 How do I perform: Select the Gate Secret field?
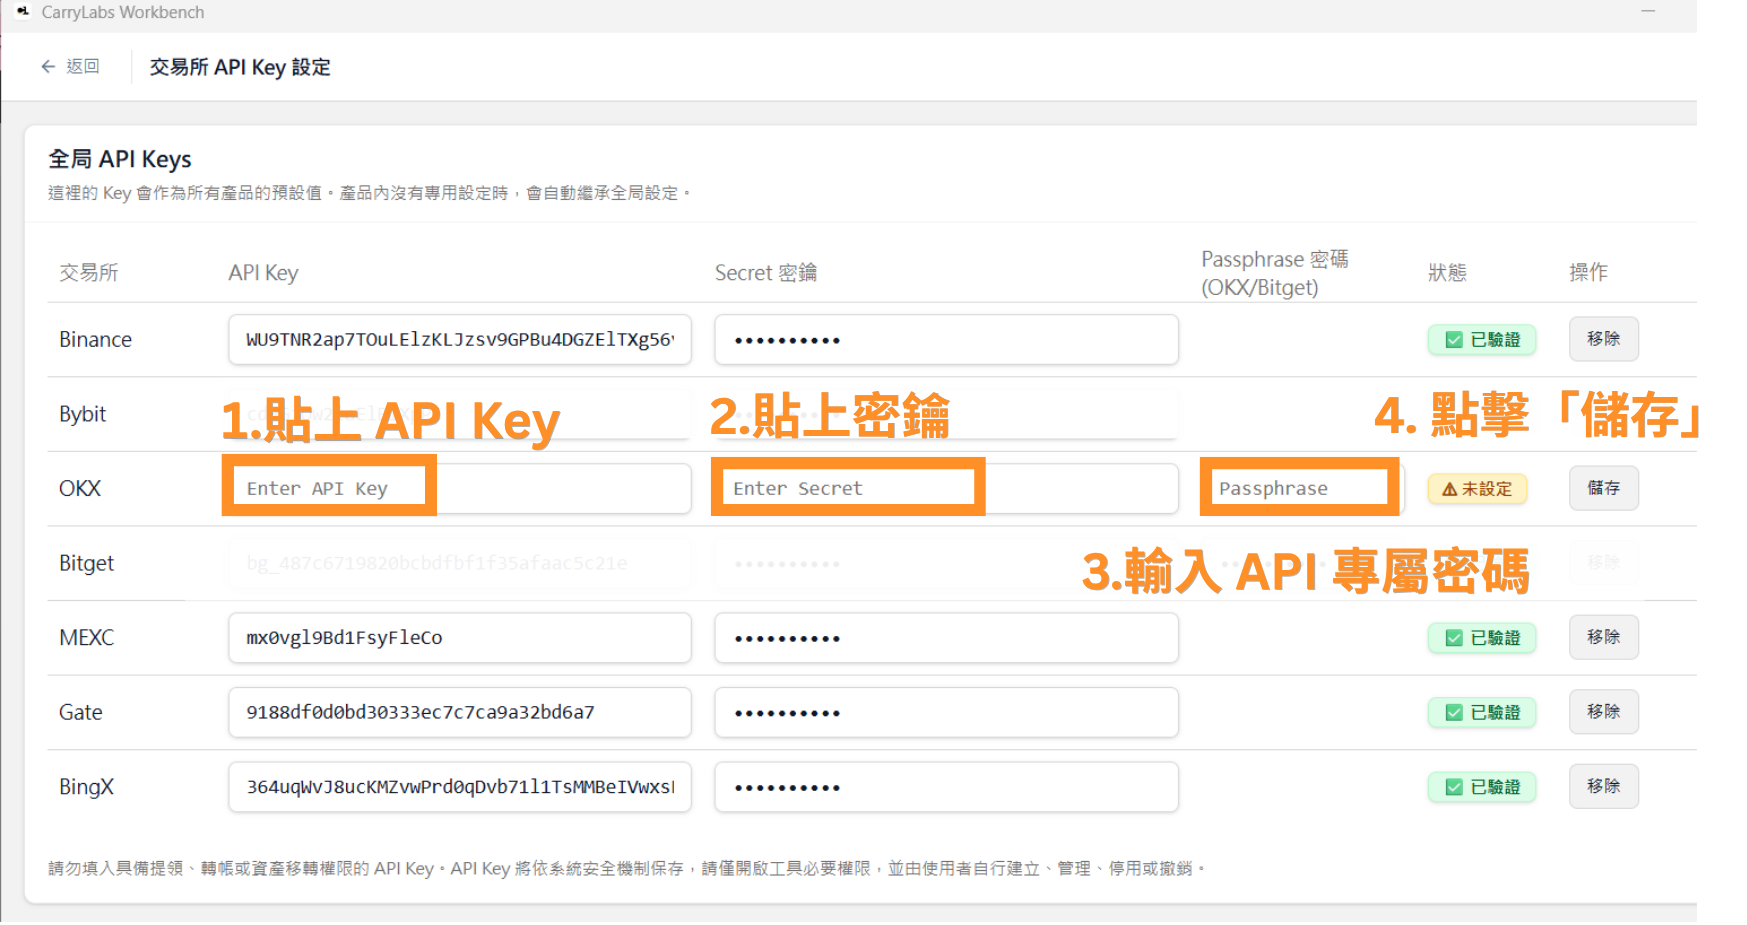point(946,712)
